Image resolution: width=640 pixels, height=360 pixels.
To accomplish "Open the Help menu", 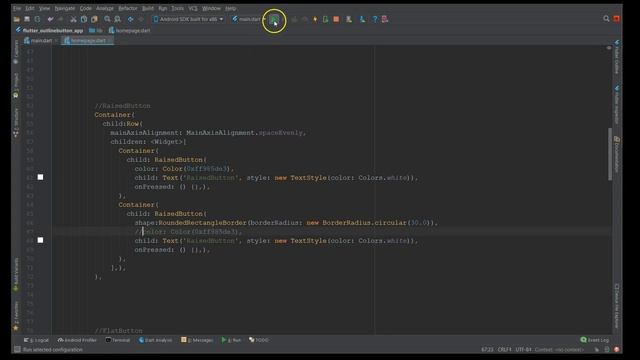I will point(231,8).
